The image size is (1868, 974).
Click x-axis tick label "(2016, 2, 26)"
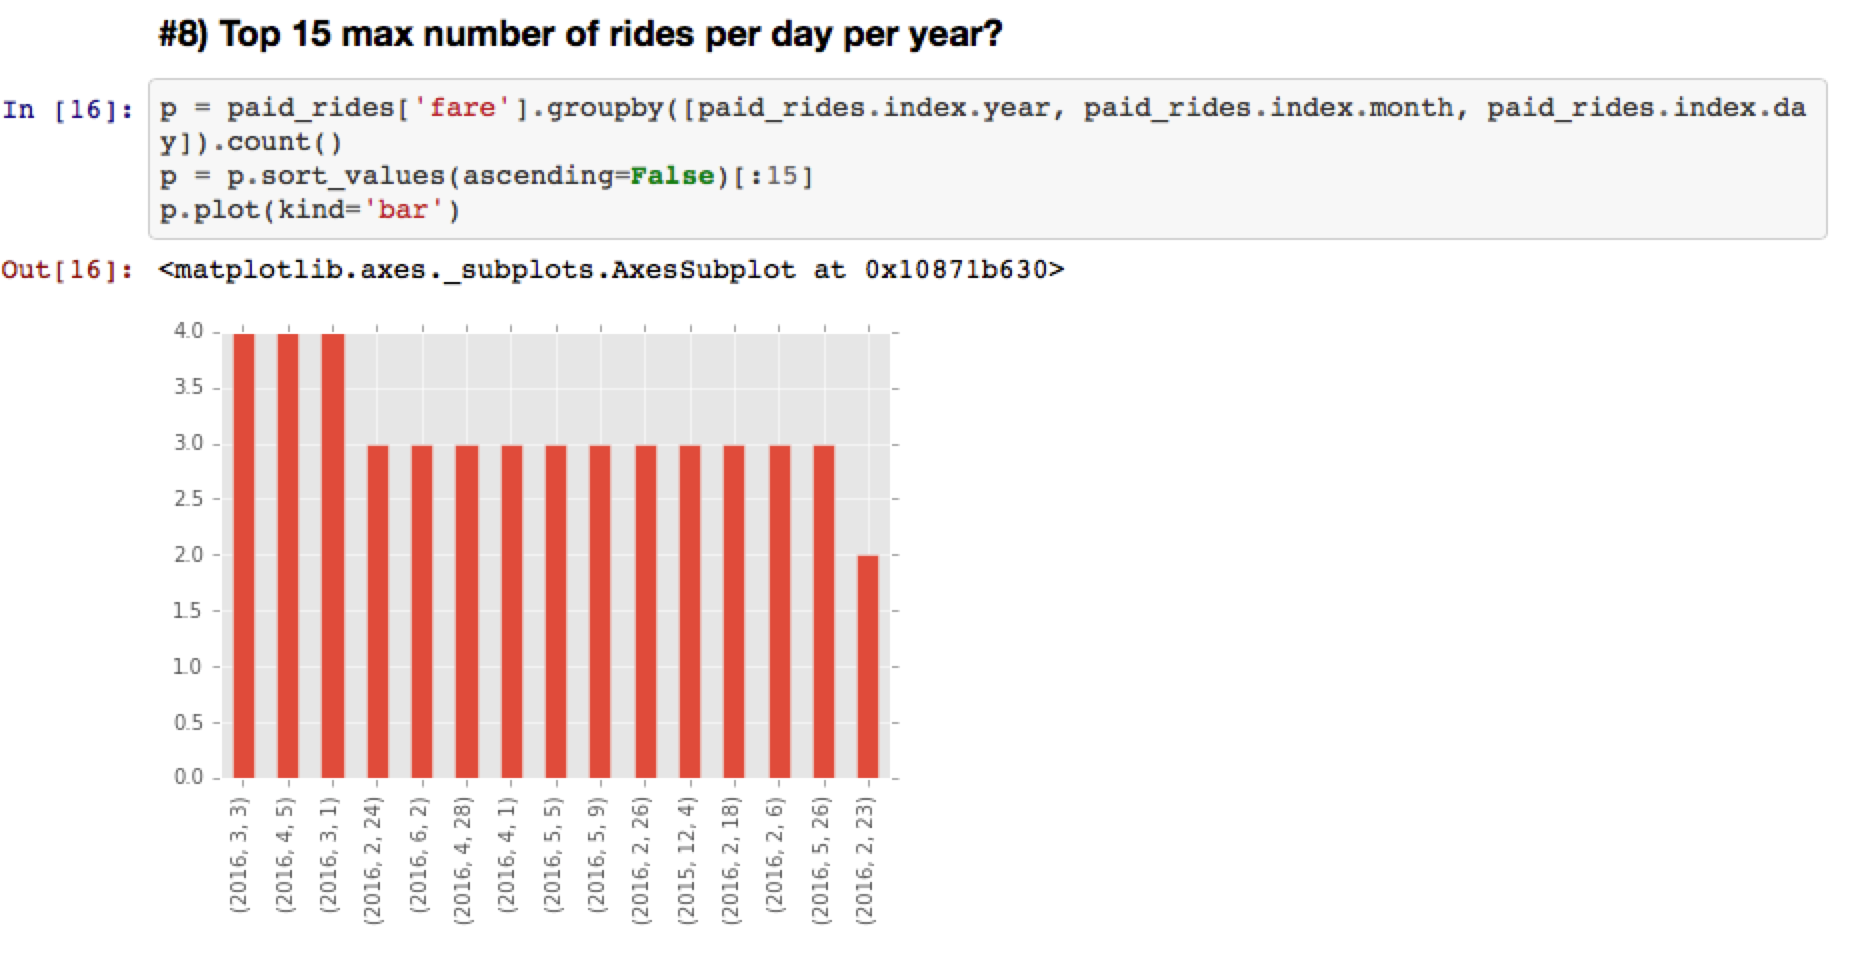click(x=641, y=861)
